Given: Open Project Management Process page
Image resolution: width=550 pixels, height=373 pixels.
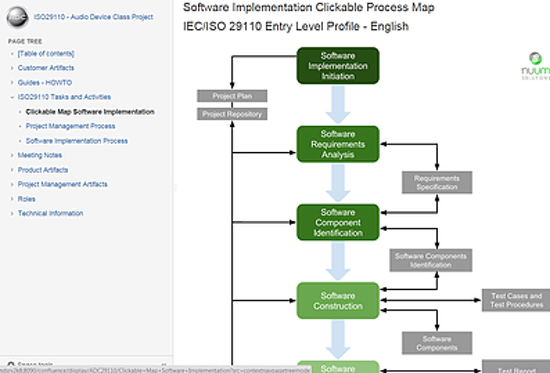Looking at the screenshot, I should 71,126.
